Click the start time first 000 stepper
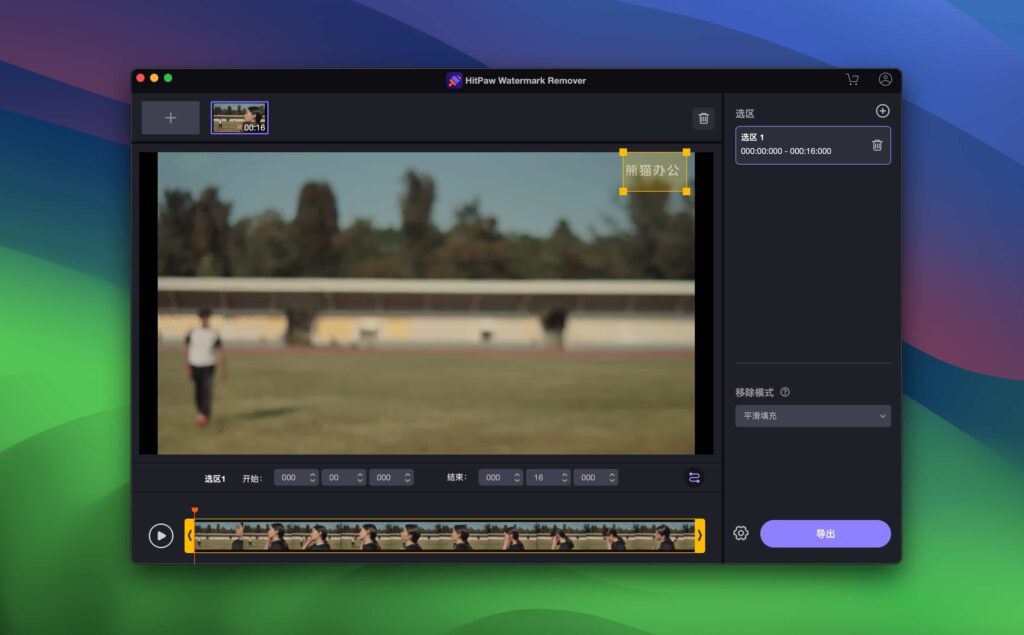 [296, 478]
